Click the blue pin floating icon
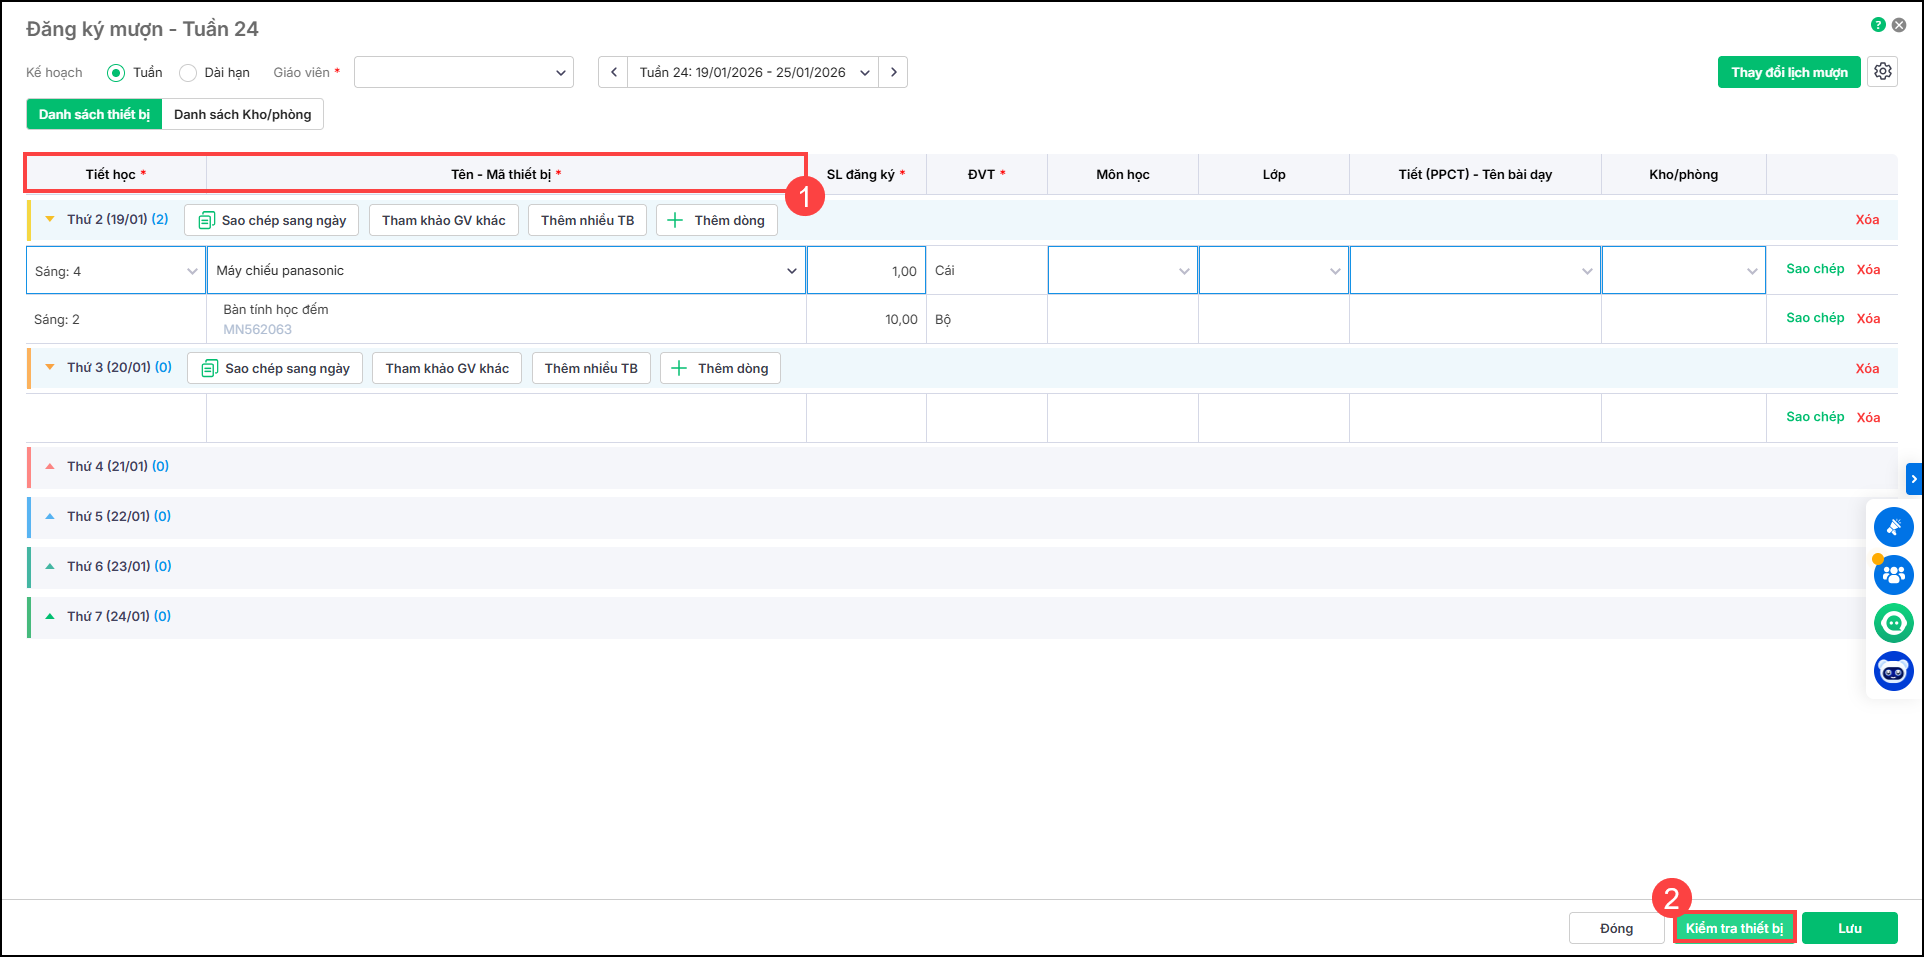Screen dimensions: 1924x957 1893,527
